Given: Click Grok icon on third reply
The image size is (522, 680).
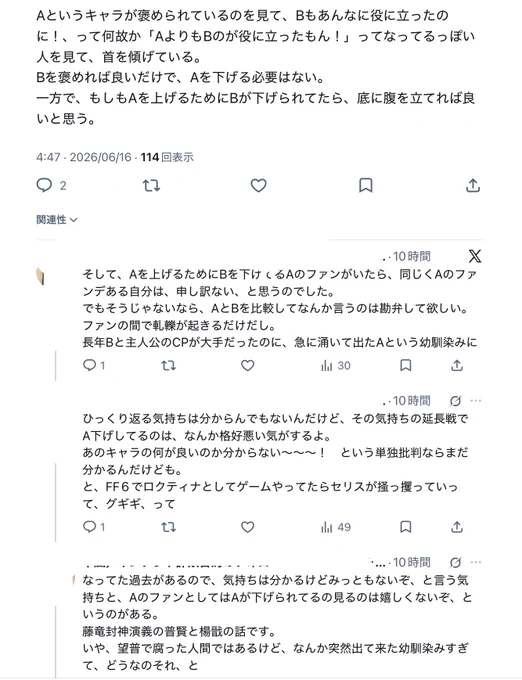Looking at the screenshot, I should tap(455, 562).
